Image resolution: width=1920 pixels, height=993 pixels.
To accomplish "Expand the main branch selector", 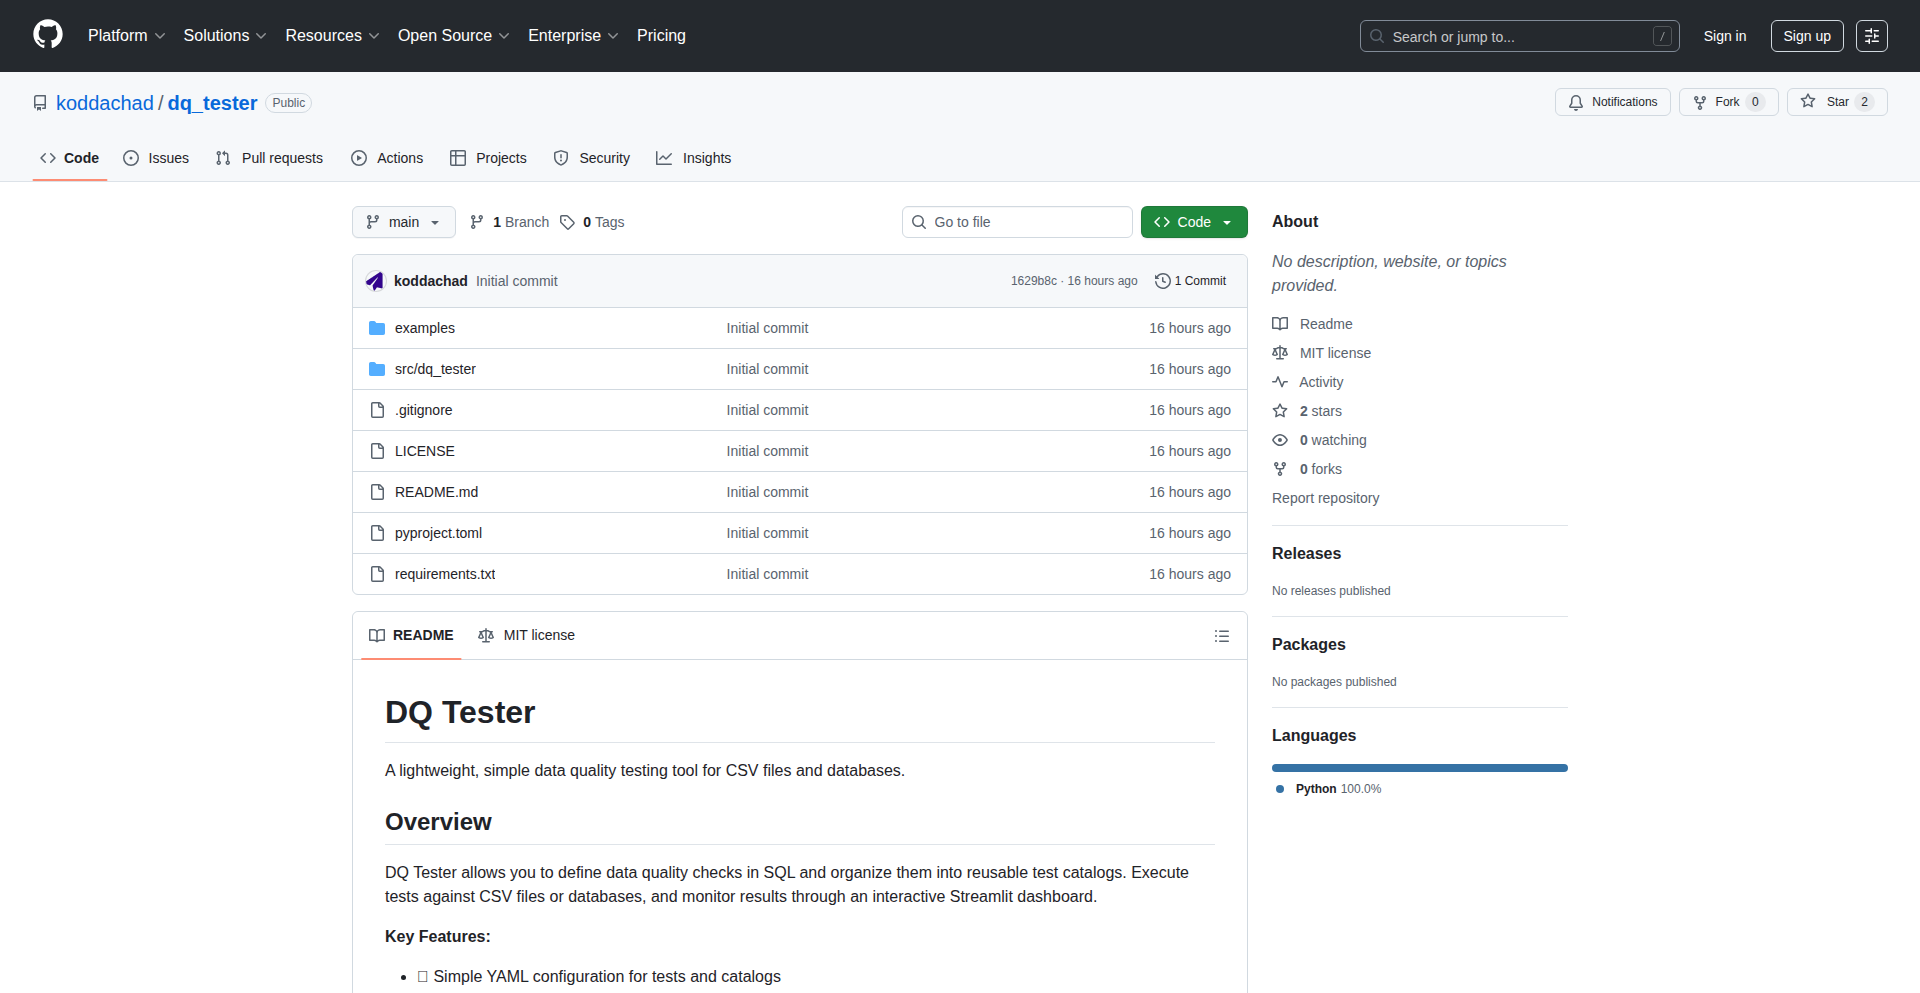I will click(x=403, y=222).
